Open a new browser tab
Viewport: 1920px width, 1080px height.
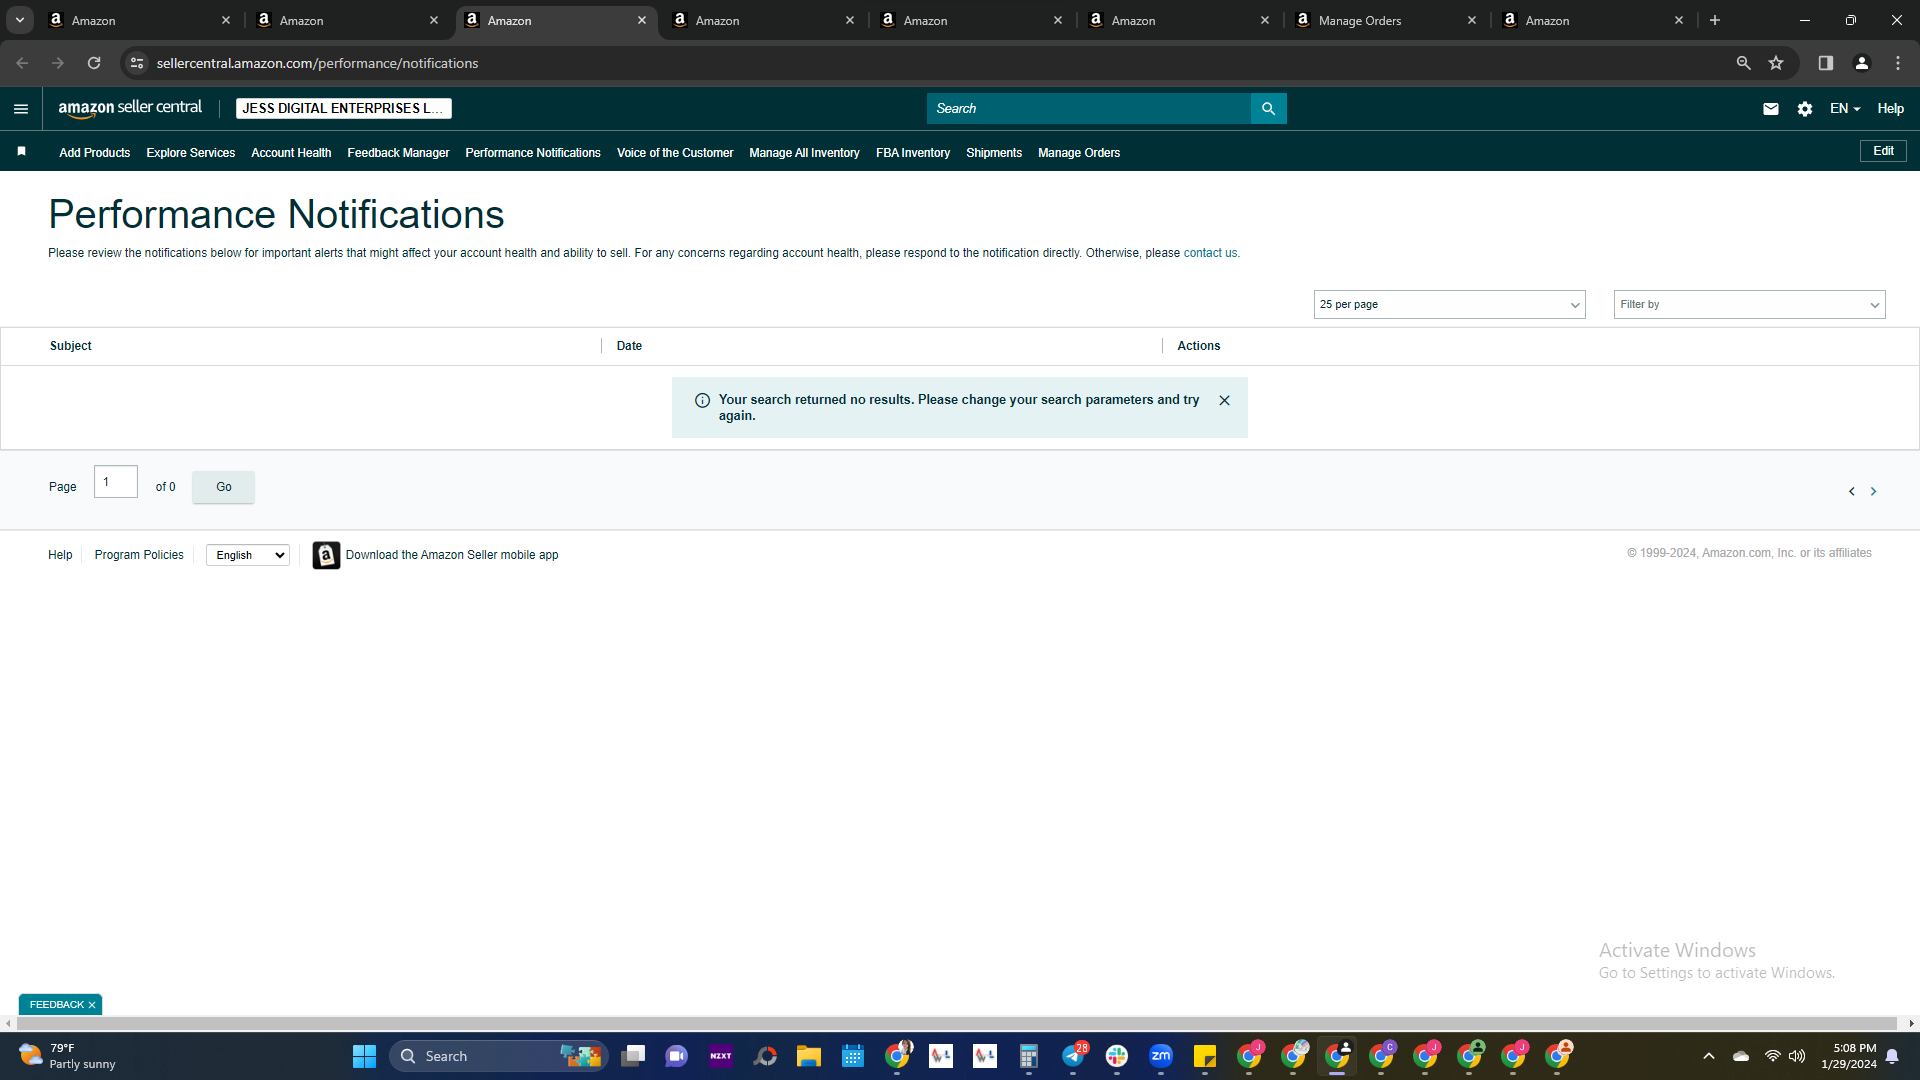pos(1715,20)
